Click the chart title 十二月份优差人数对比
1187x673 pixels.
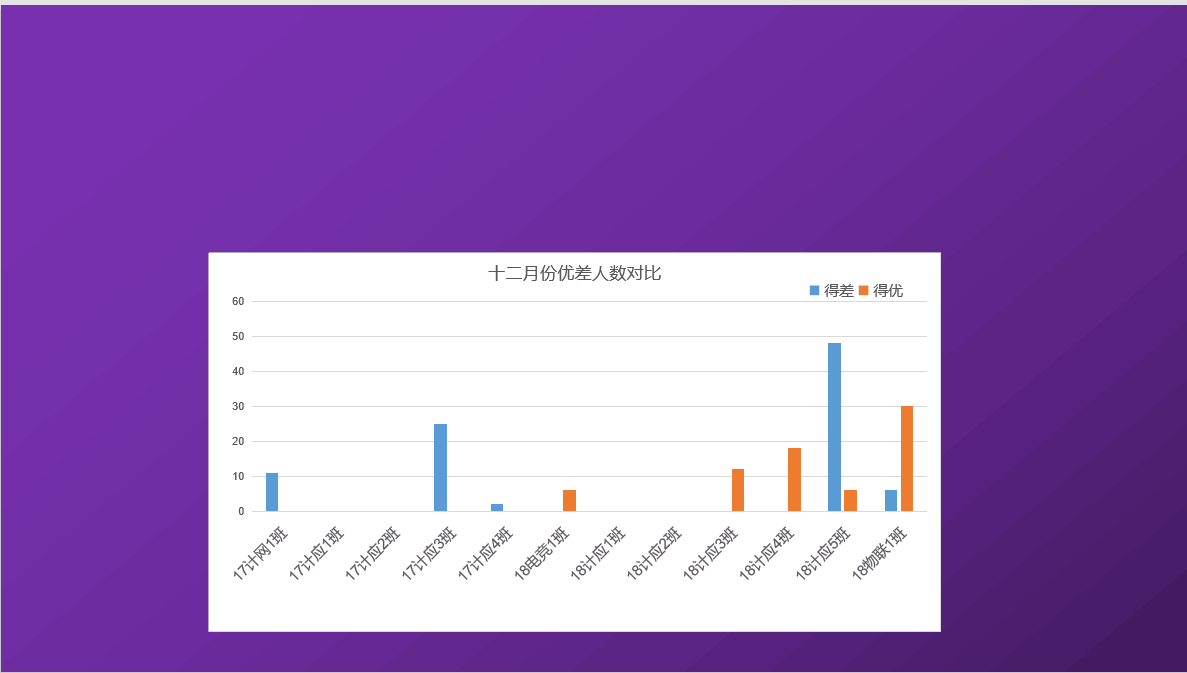click(x=574, y=273)
